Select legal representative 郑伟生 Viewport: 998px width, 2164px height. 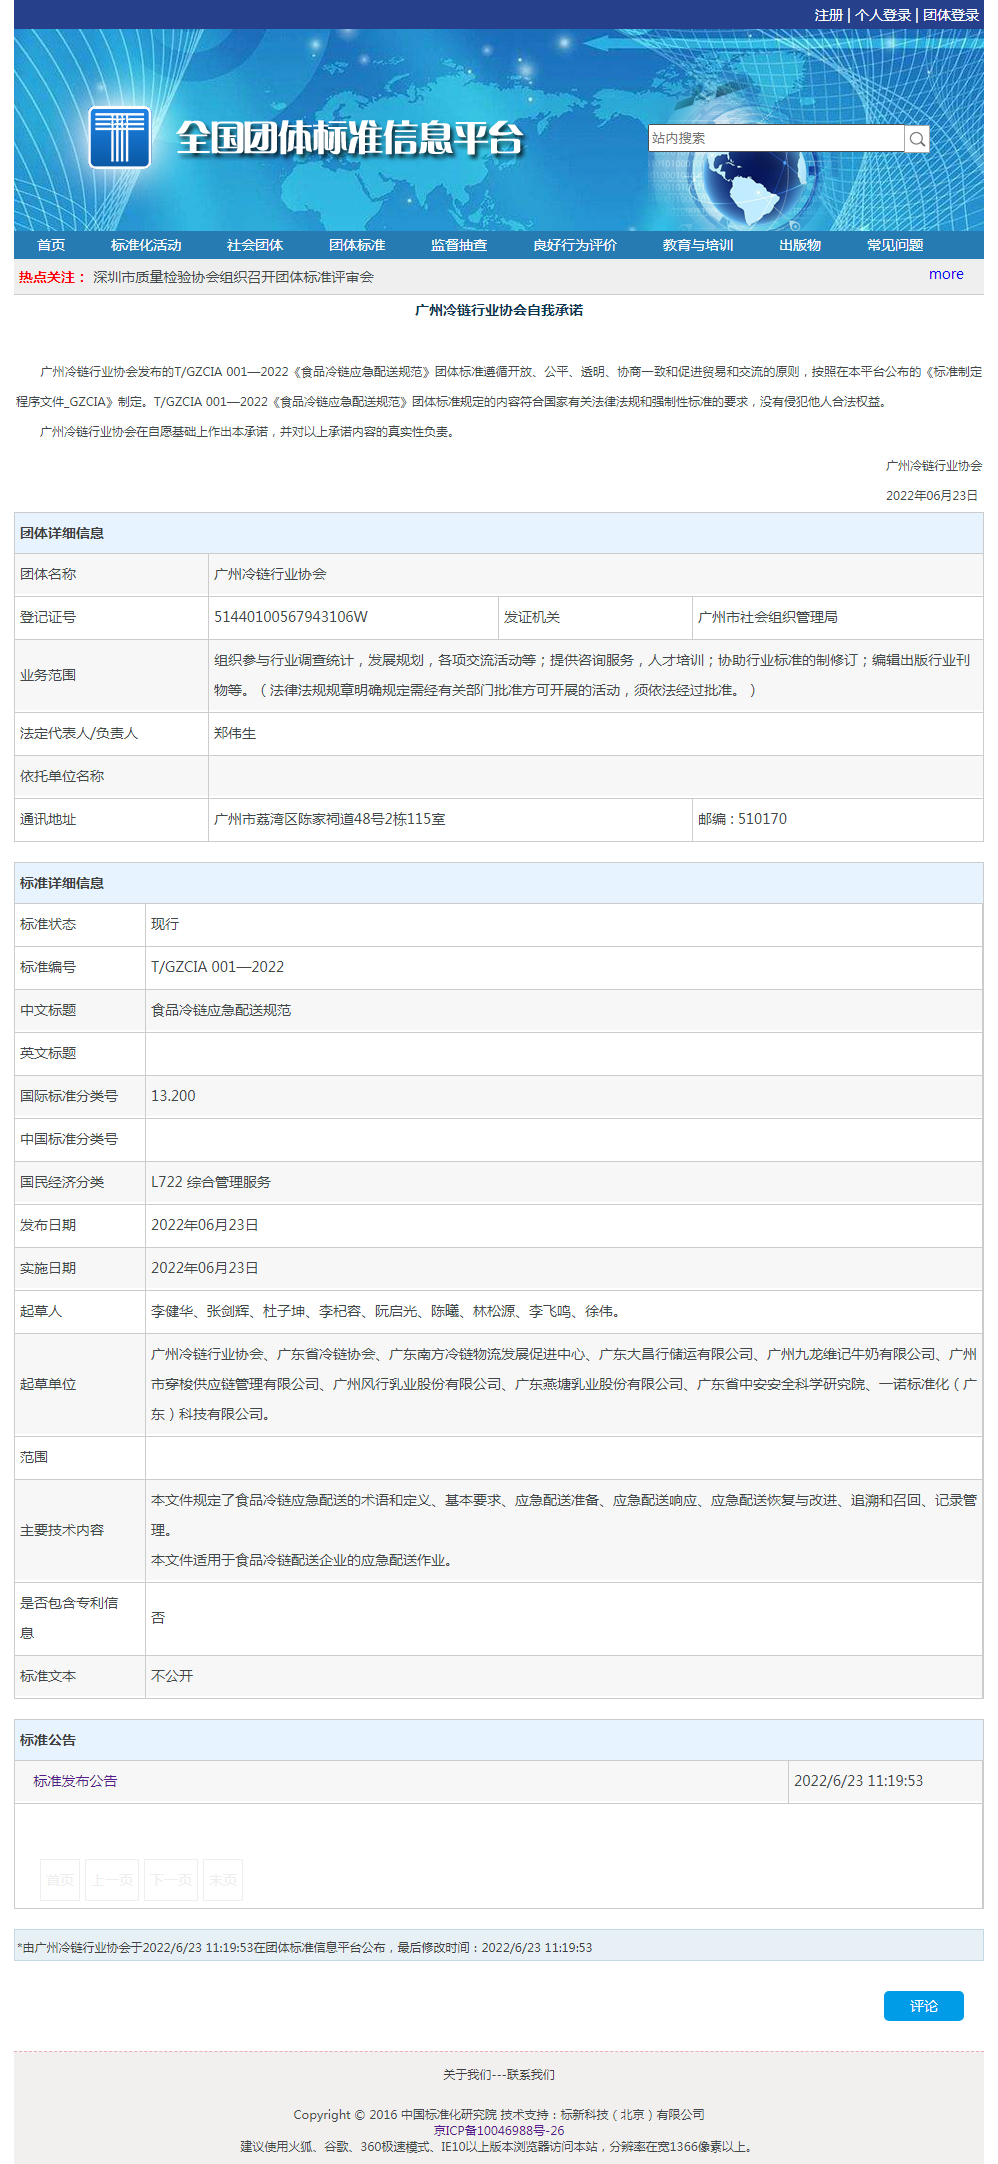[x=235, y=733]
